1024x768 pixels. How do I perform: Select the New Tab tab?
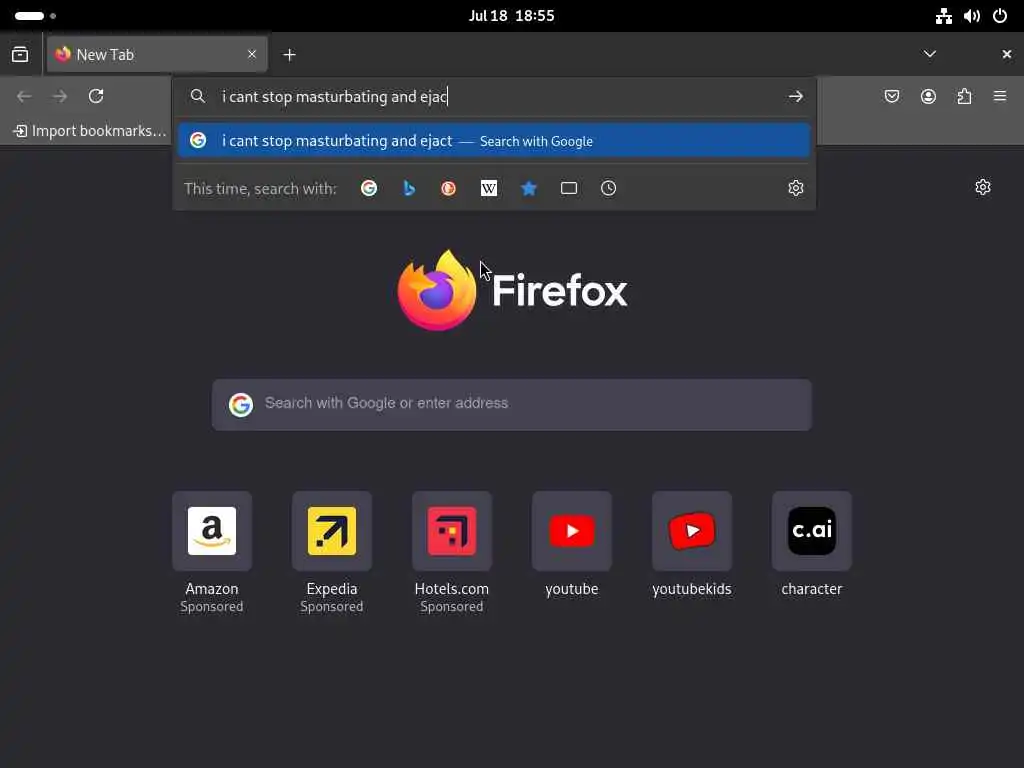(x=157, y=54)
